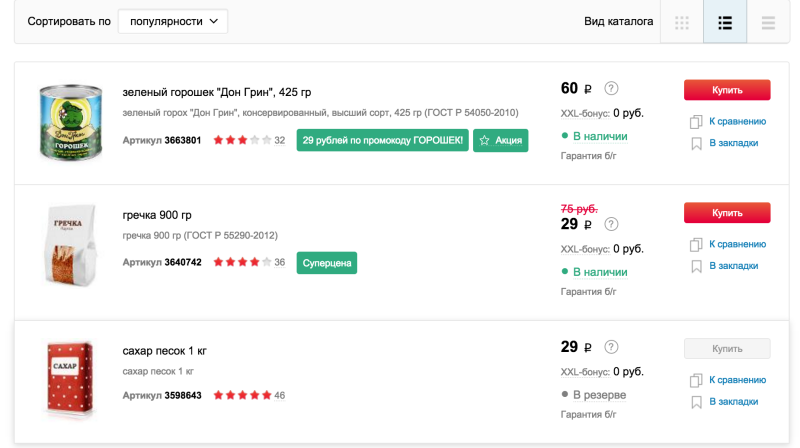This screenshot has height=448, width=800.
Task: Save sugar with В закладки link
Action: (734, 402)
